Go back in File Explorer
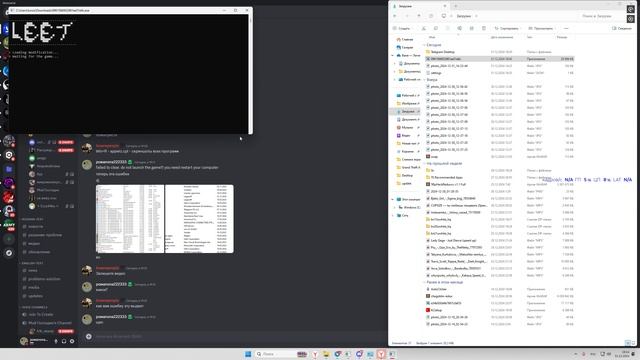 [x=395, y=16]
